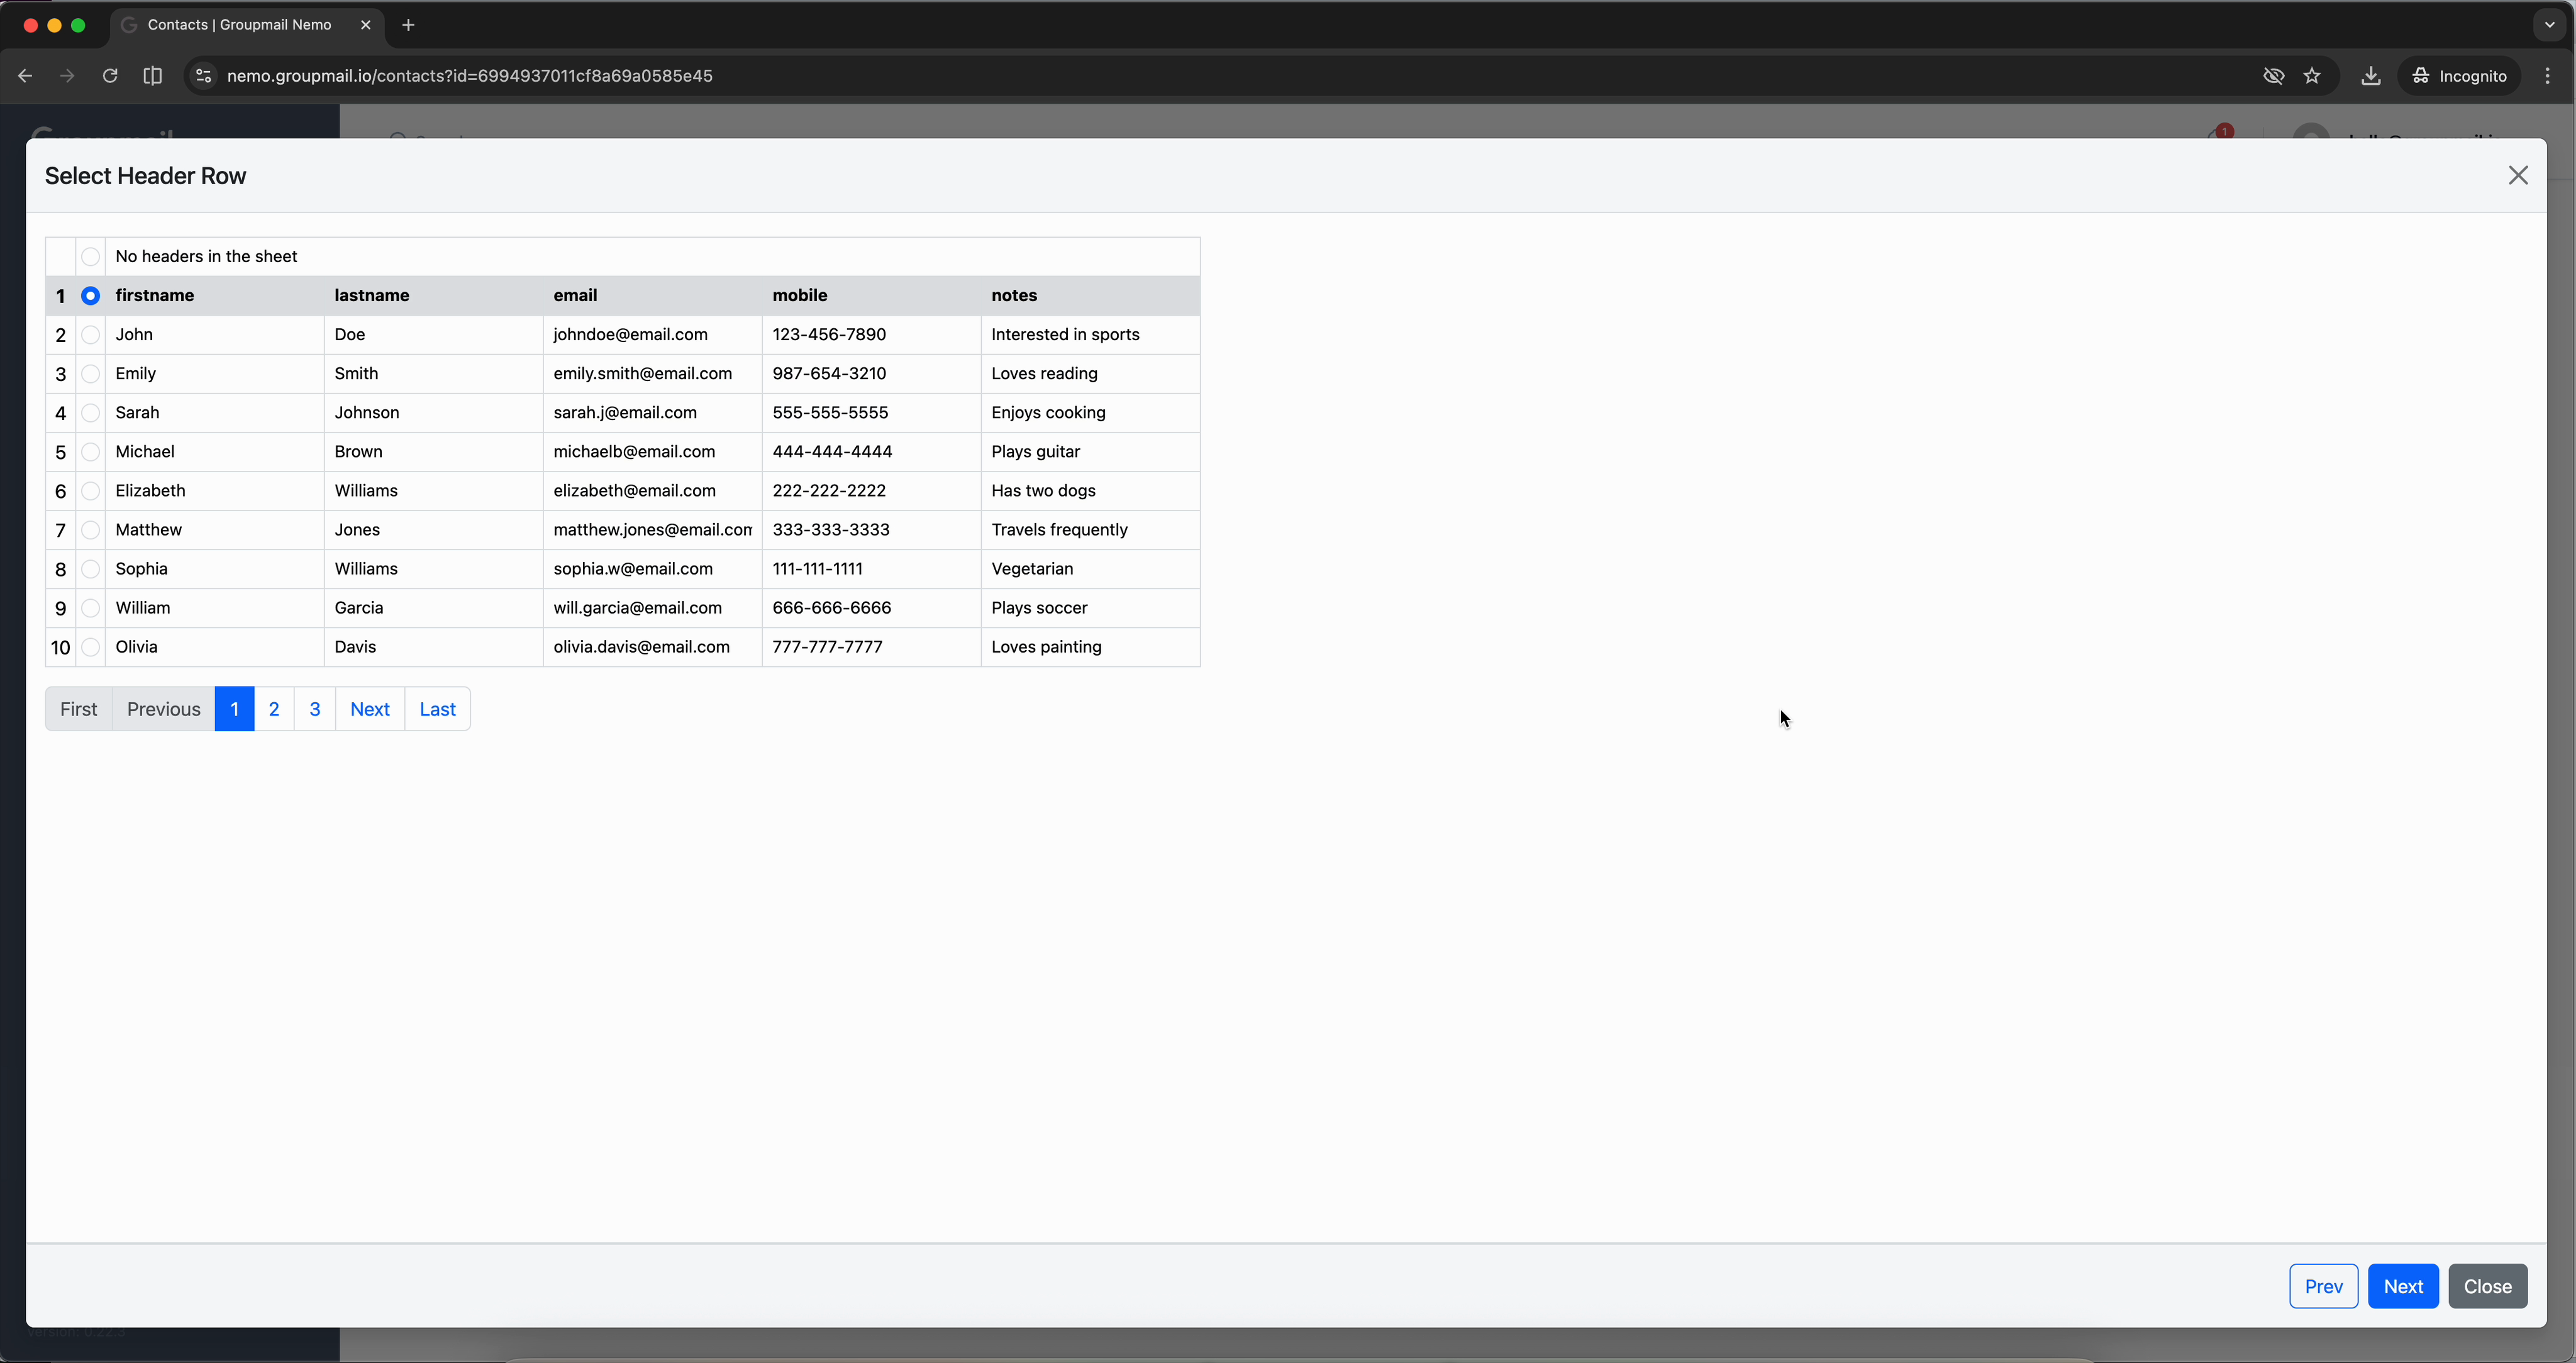Image resolution: width=2576 pixels, height=1363 pixels.
Task: Close the Select Header Row dialog with X
Action: pos(2518,175)
